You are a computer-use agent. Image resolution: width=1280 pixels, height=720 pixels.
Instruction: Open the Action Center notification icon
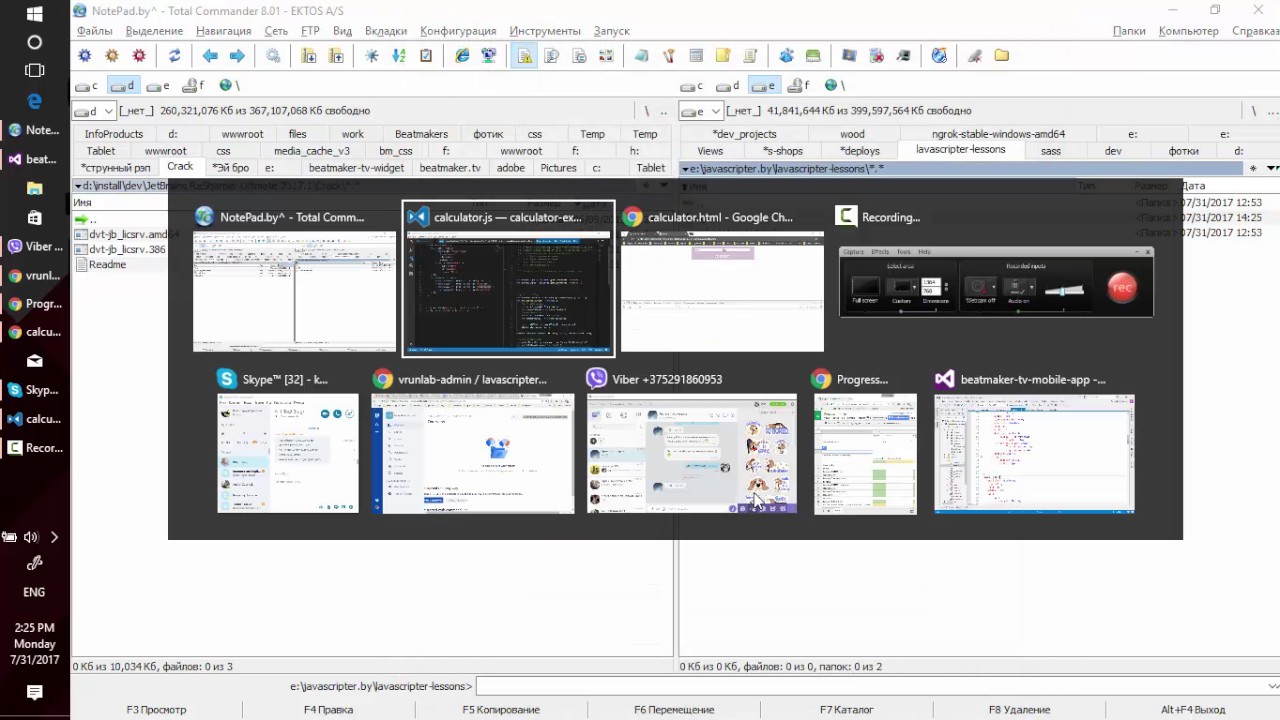point(34,692)
